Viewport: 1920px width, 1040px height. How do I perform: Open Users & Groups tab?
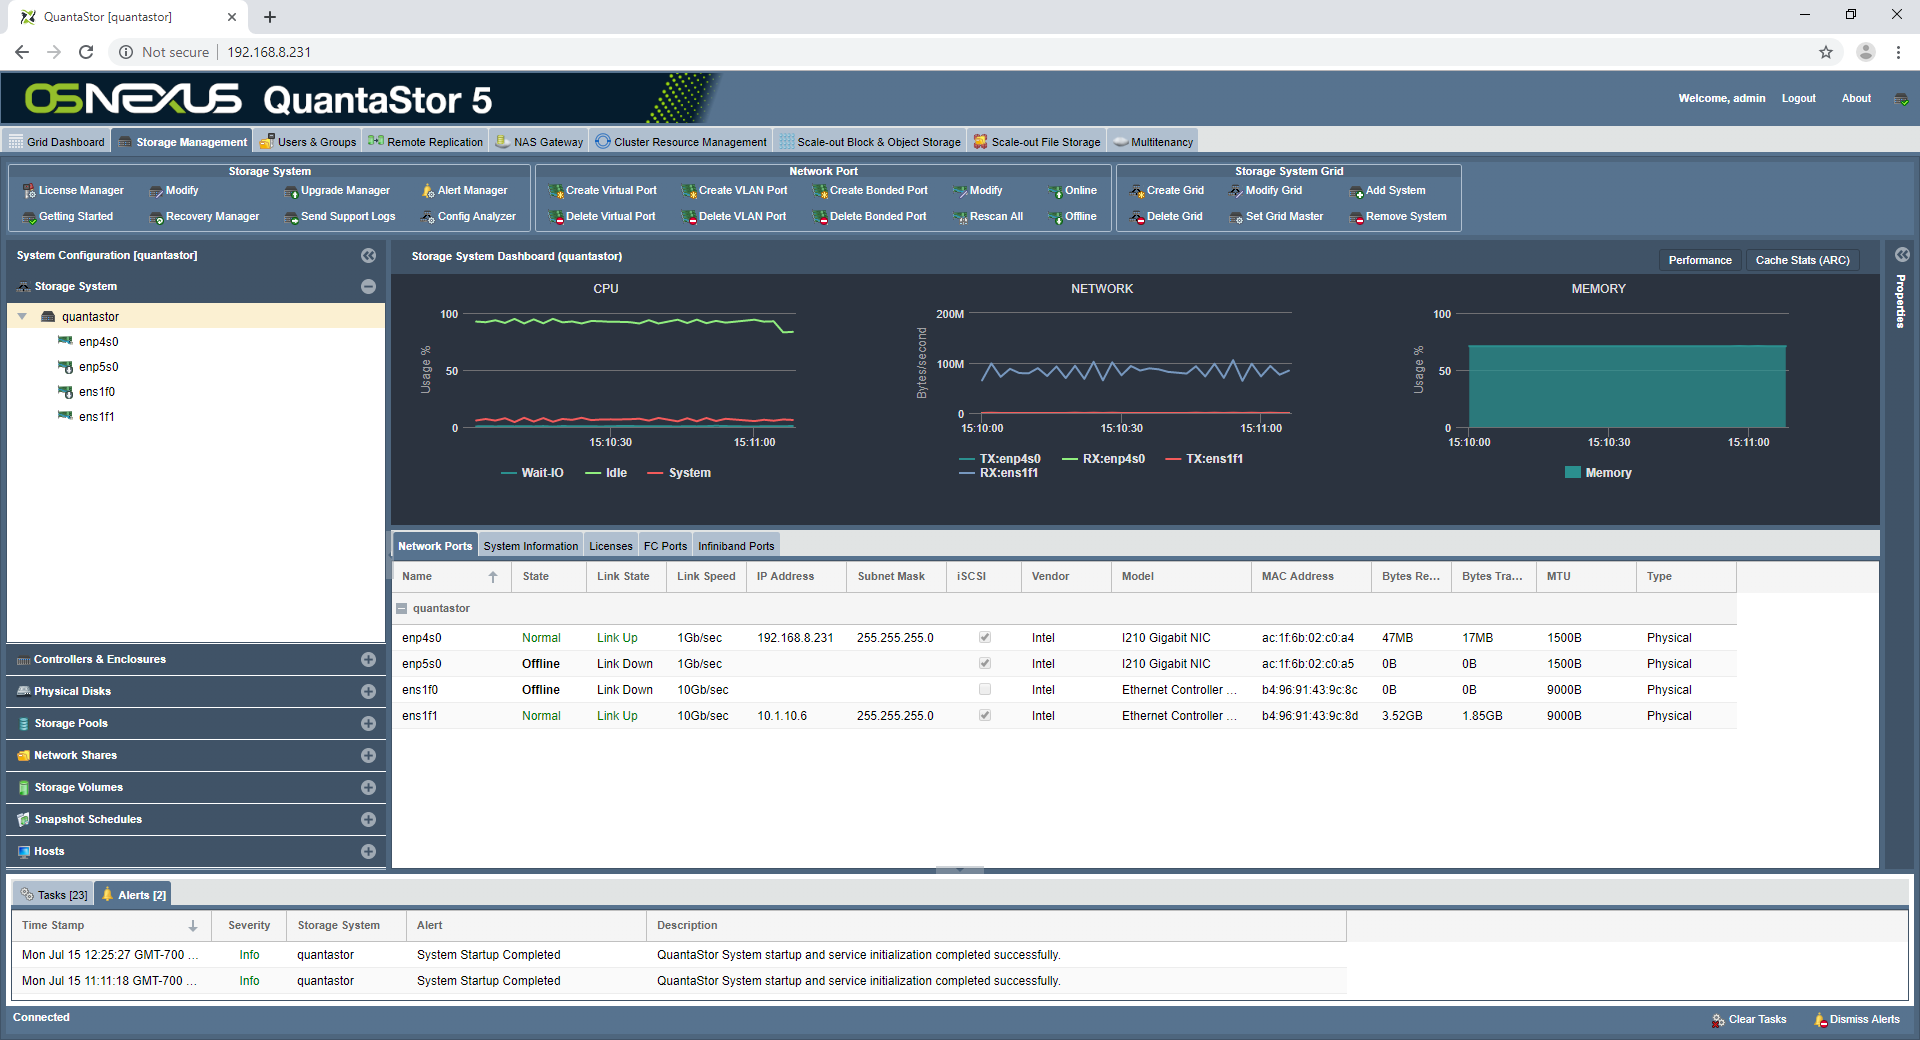click(307, 141)
